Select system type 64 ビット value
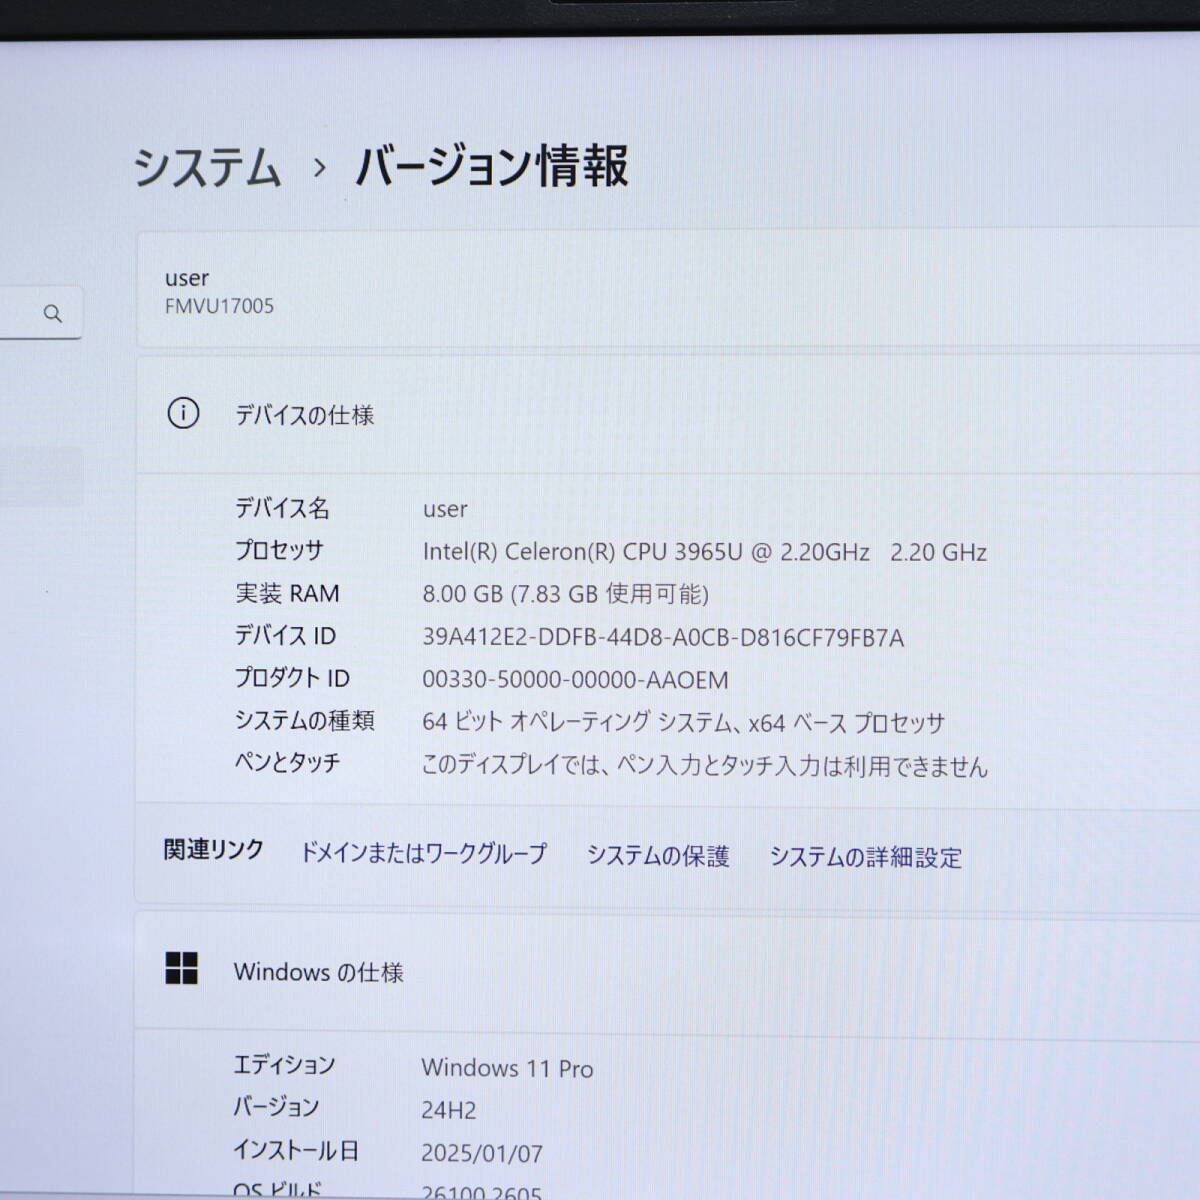Screen dimensions: 1200x1200 (x=683, y=722)
